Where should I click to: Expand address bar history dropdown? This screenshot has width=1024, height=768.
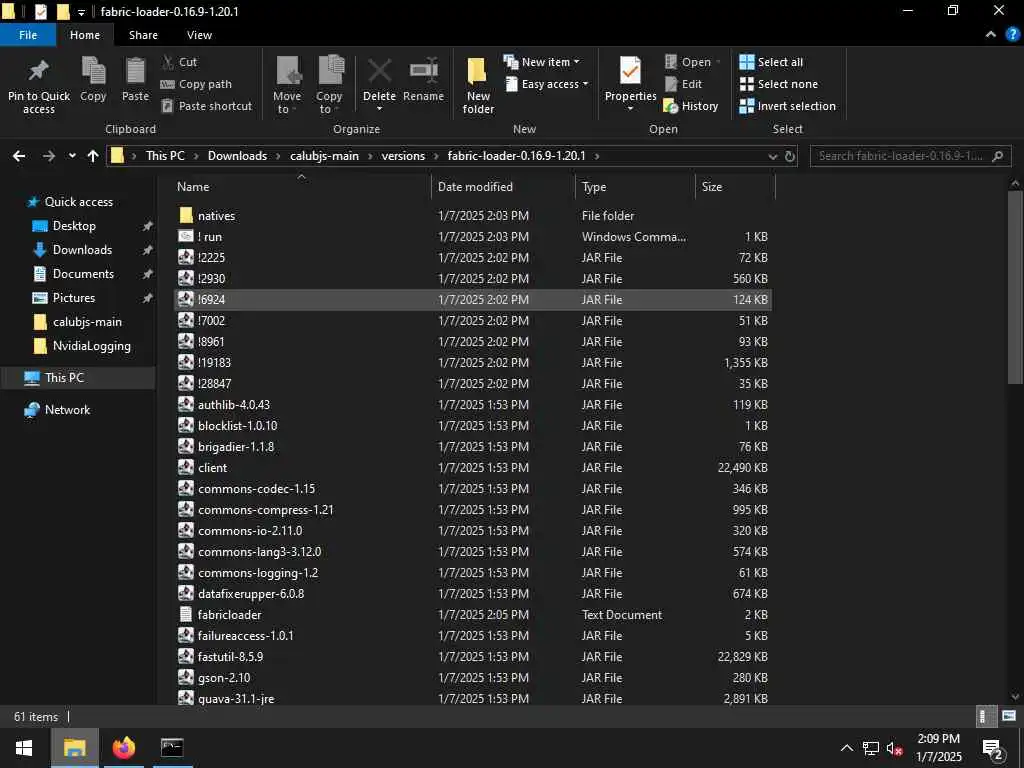coord(773,157)
